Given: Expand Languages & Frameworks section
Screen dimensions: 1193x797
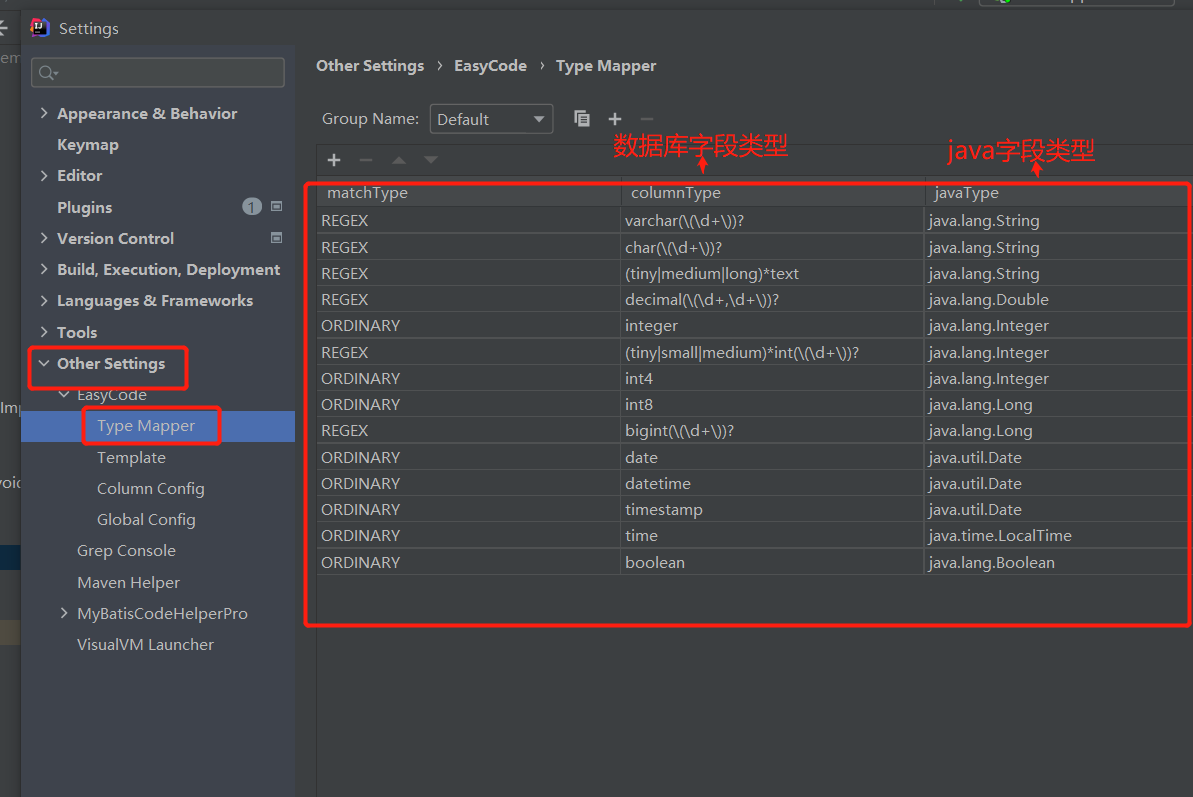Looking at the screenshot, I should pos(44,300).
